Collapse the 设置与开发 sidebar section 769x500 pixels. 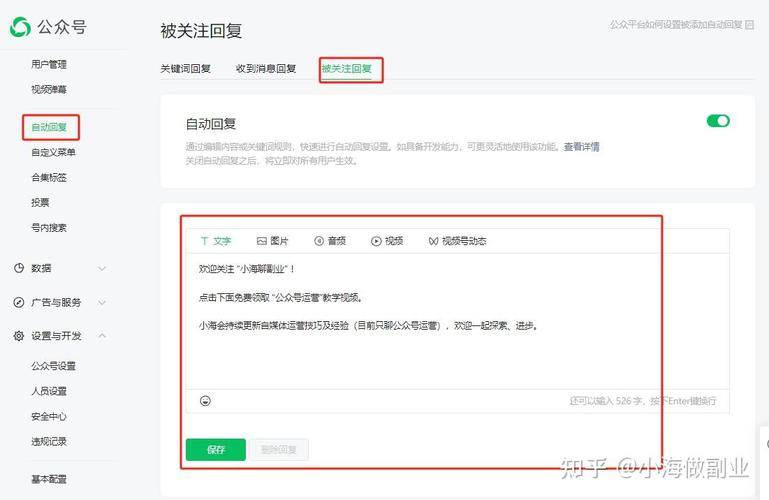coord(101,336)
